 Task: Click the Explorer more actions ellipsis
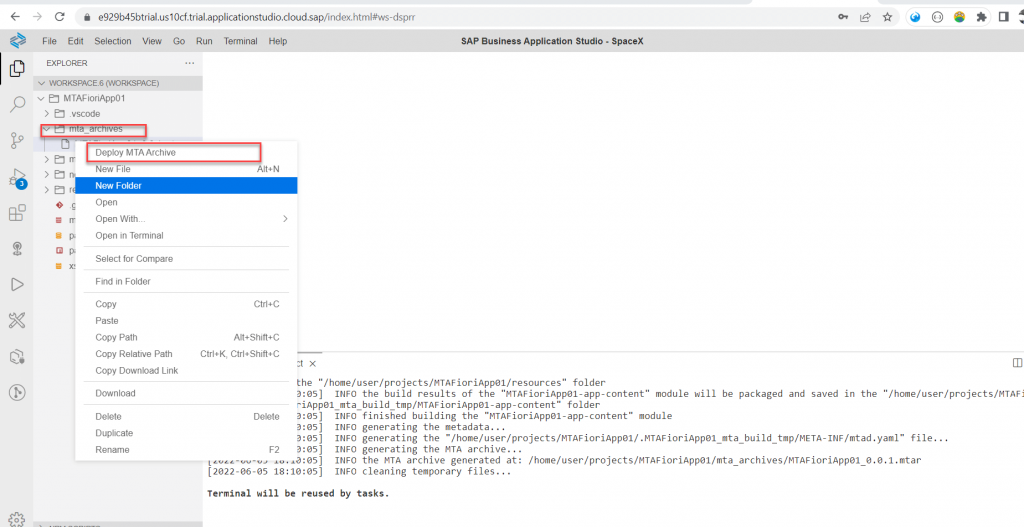[x=189, y=63]
